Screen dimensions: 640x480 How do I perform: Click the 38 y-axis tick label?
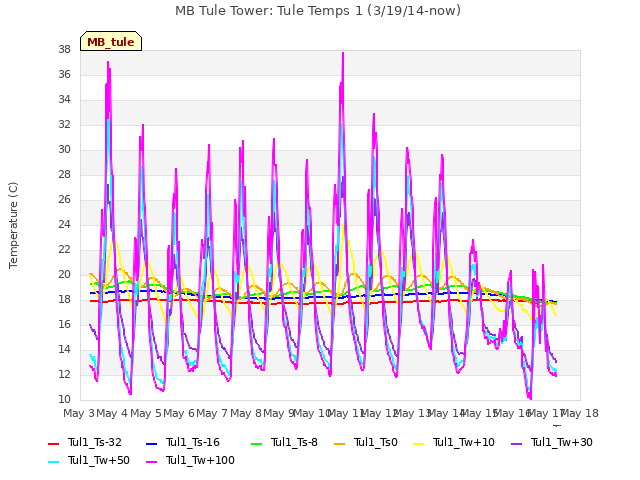64,49
